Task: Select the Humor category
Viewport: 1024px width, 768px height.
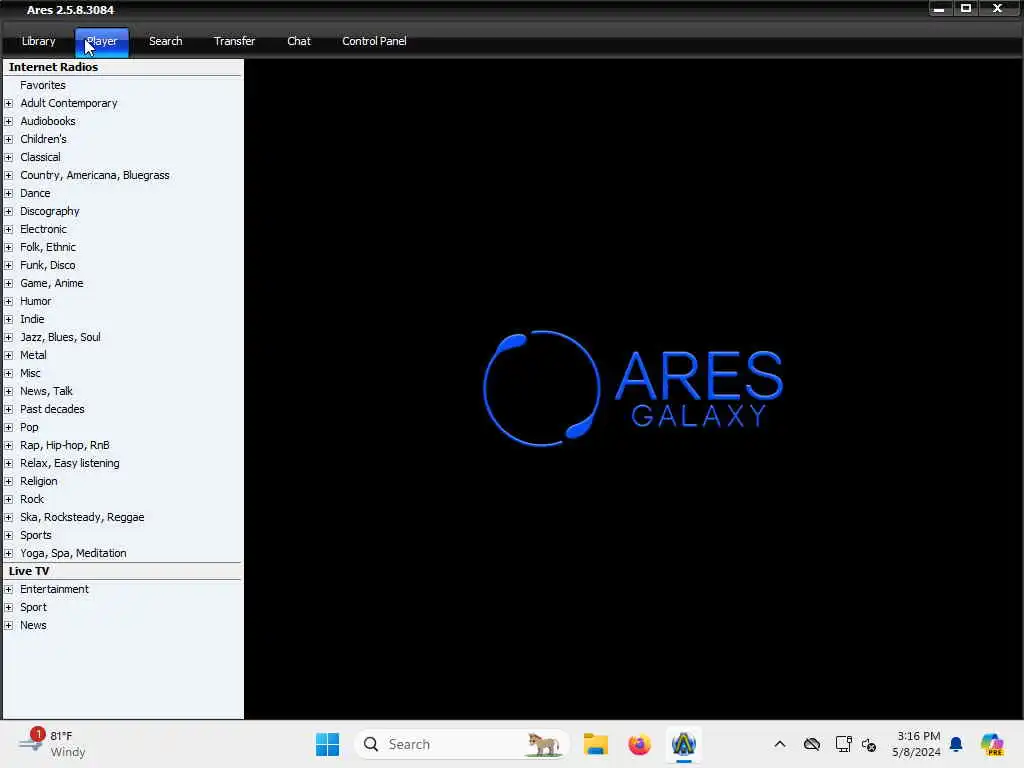Action: pyautogui.click(x=35, y=301)
